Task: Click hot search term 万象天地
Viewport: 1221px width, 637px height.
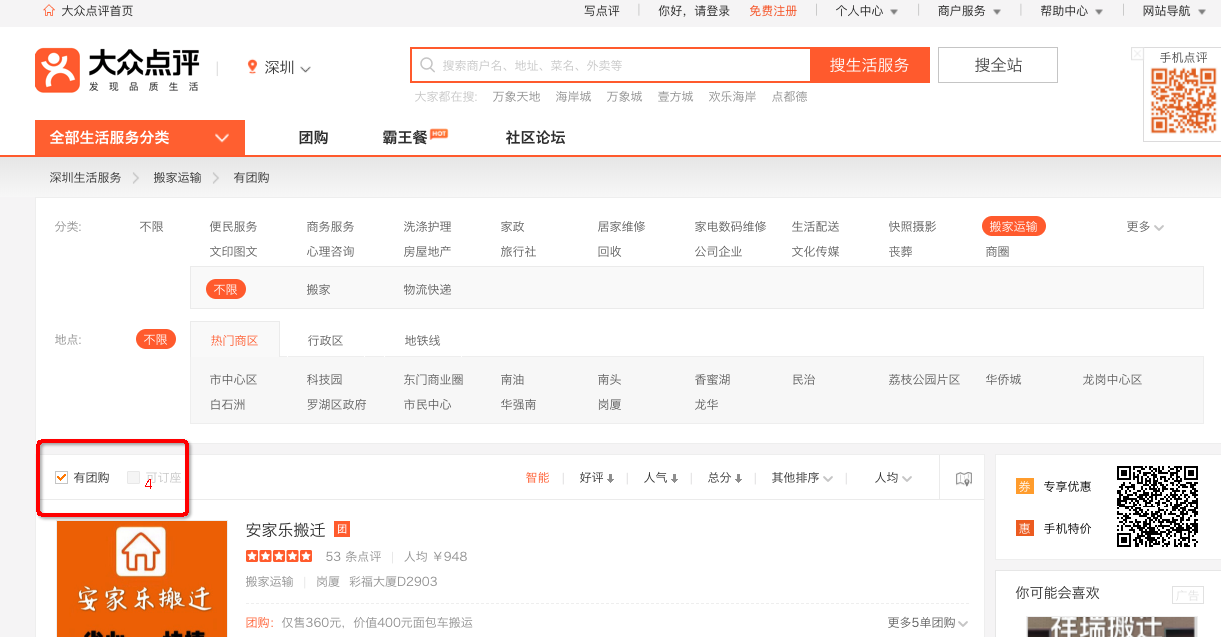Action: (x=516, y=97)
